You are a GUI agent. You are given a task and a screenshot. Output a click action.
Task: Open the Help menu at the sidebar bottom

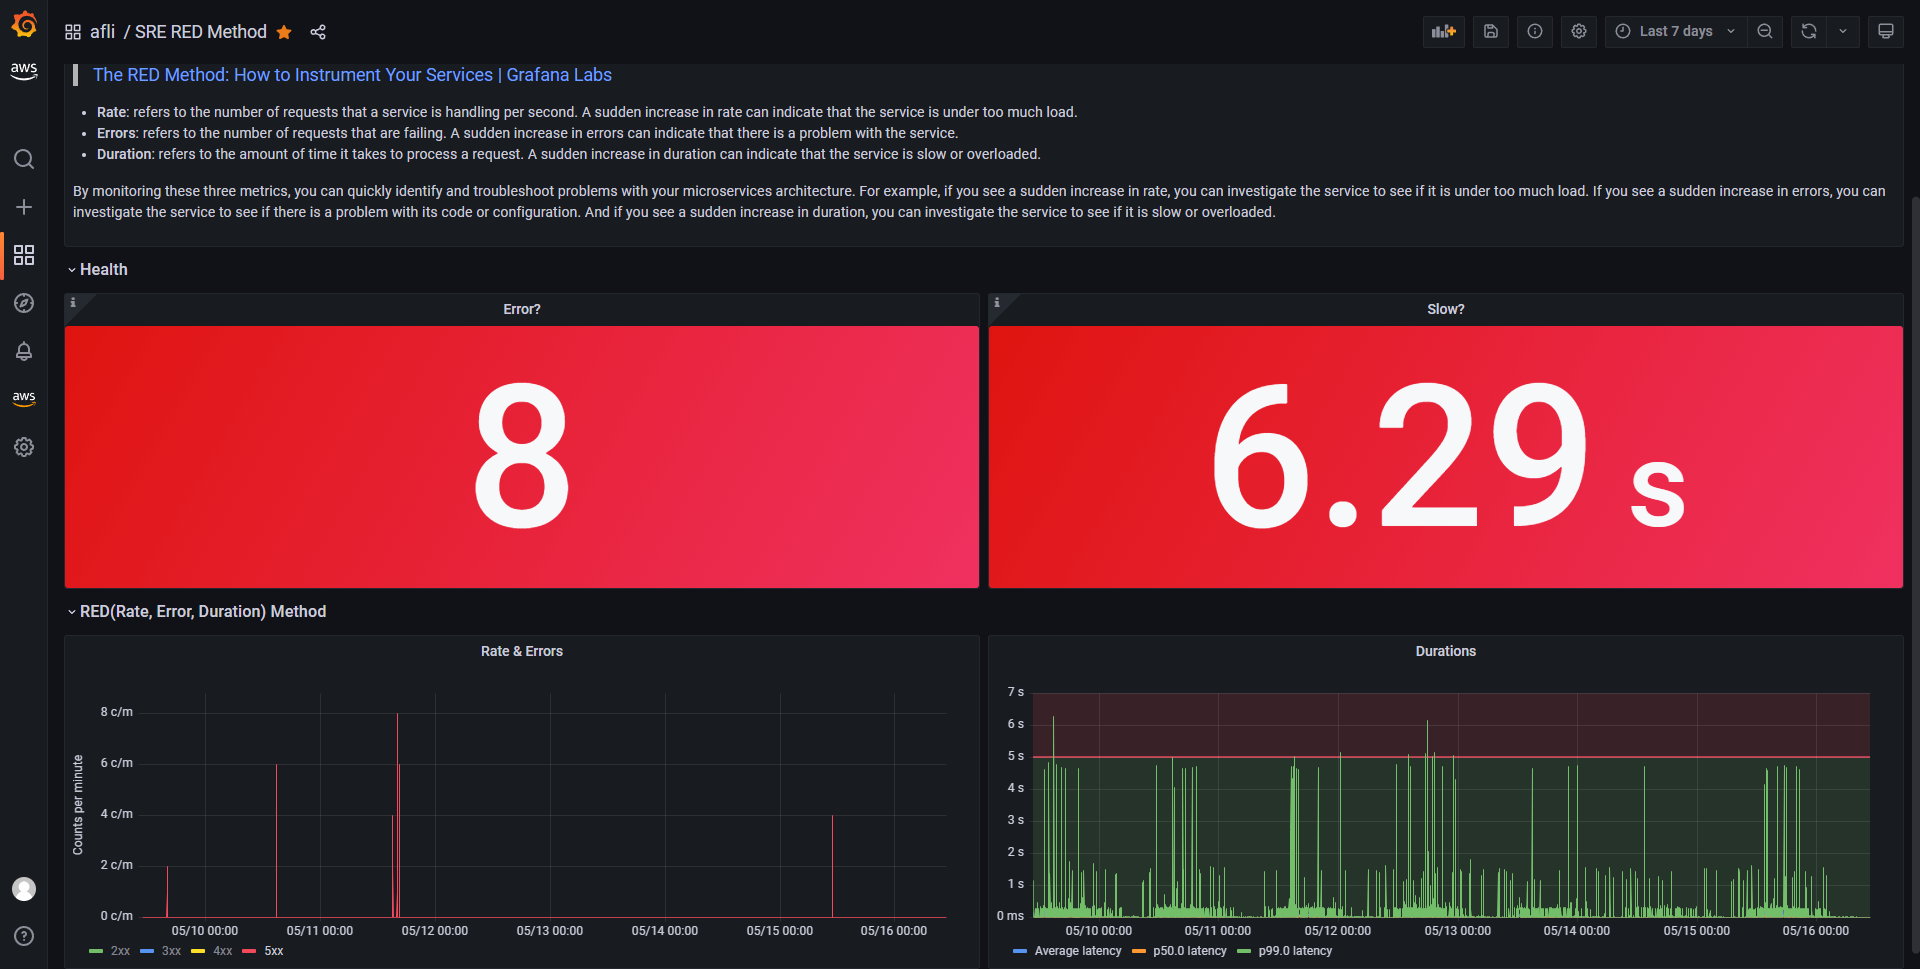pyautogui.click(x=23, y=936)
